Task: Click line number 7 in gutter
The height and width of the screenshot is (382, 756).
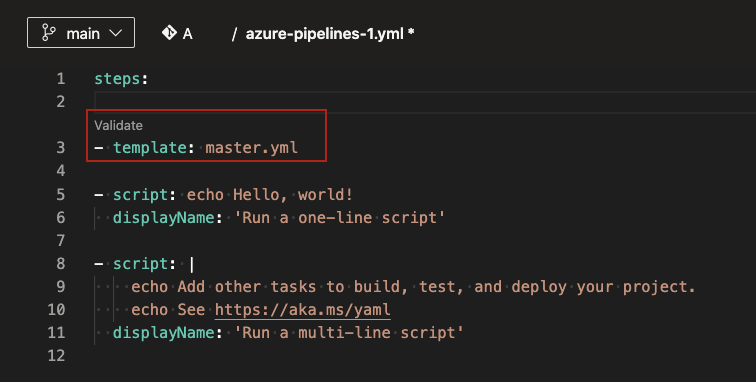Action: tap(61, 240)
